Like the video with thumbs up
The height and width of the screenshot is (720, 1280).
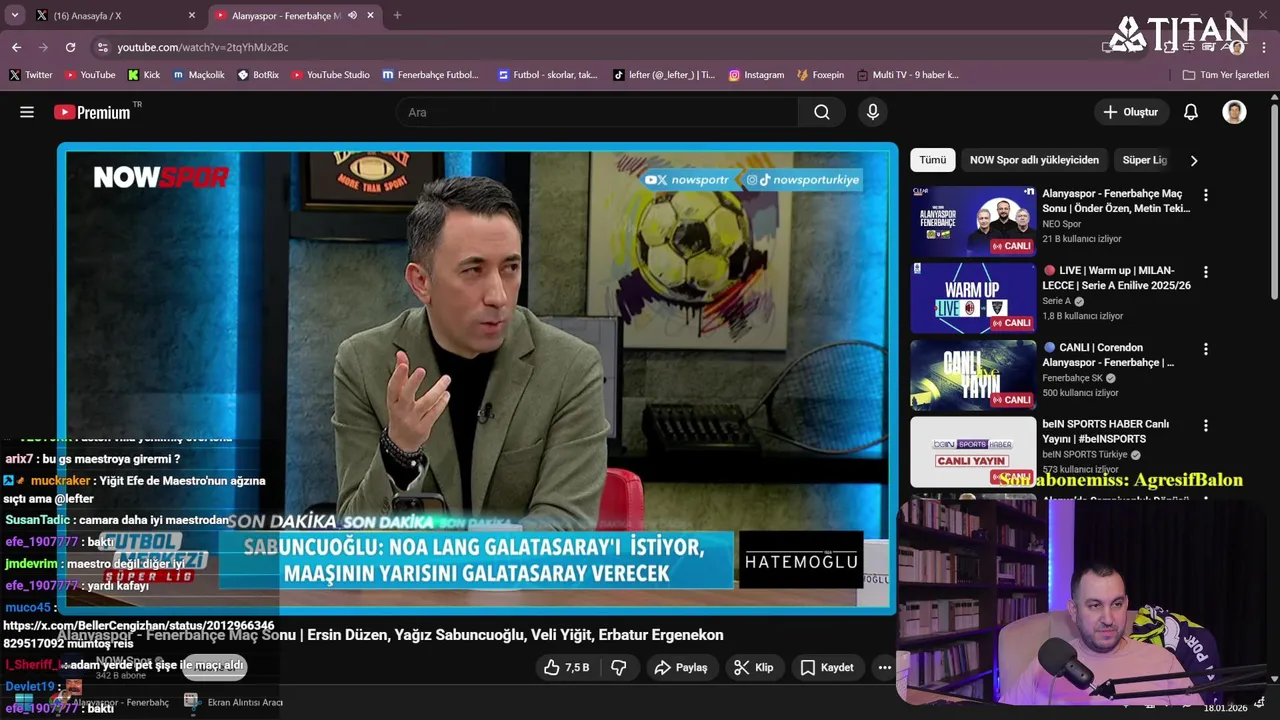566,667
